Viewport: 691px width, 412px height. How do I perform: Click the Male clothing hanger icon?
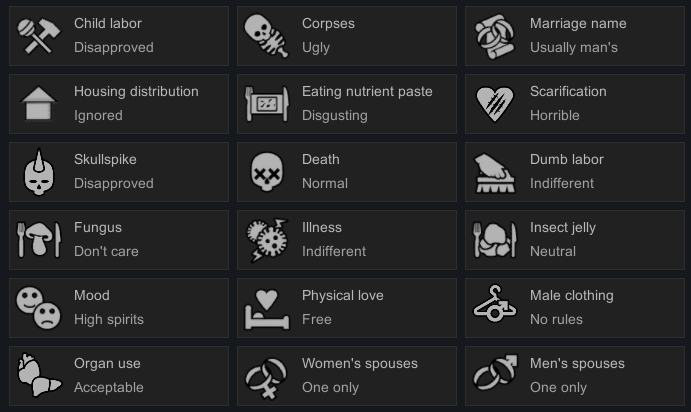pos(496,307)
